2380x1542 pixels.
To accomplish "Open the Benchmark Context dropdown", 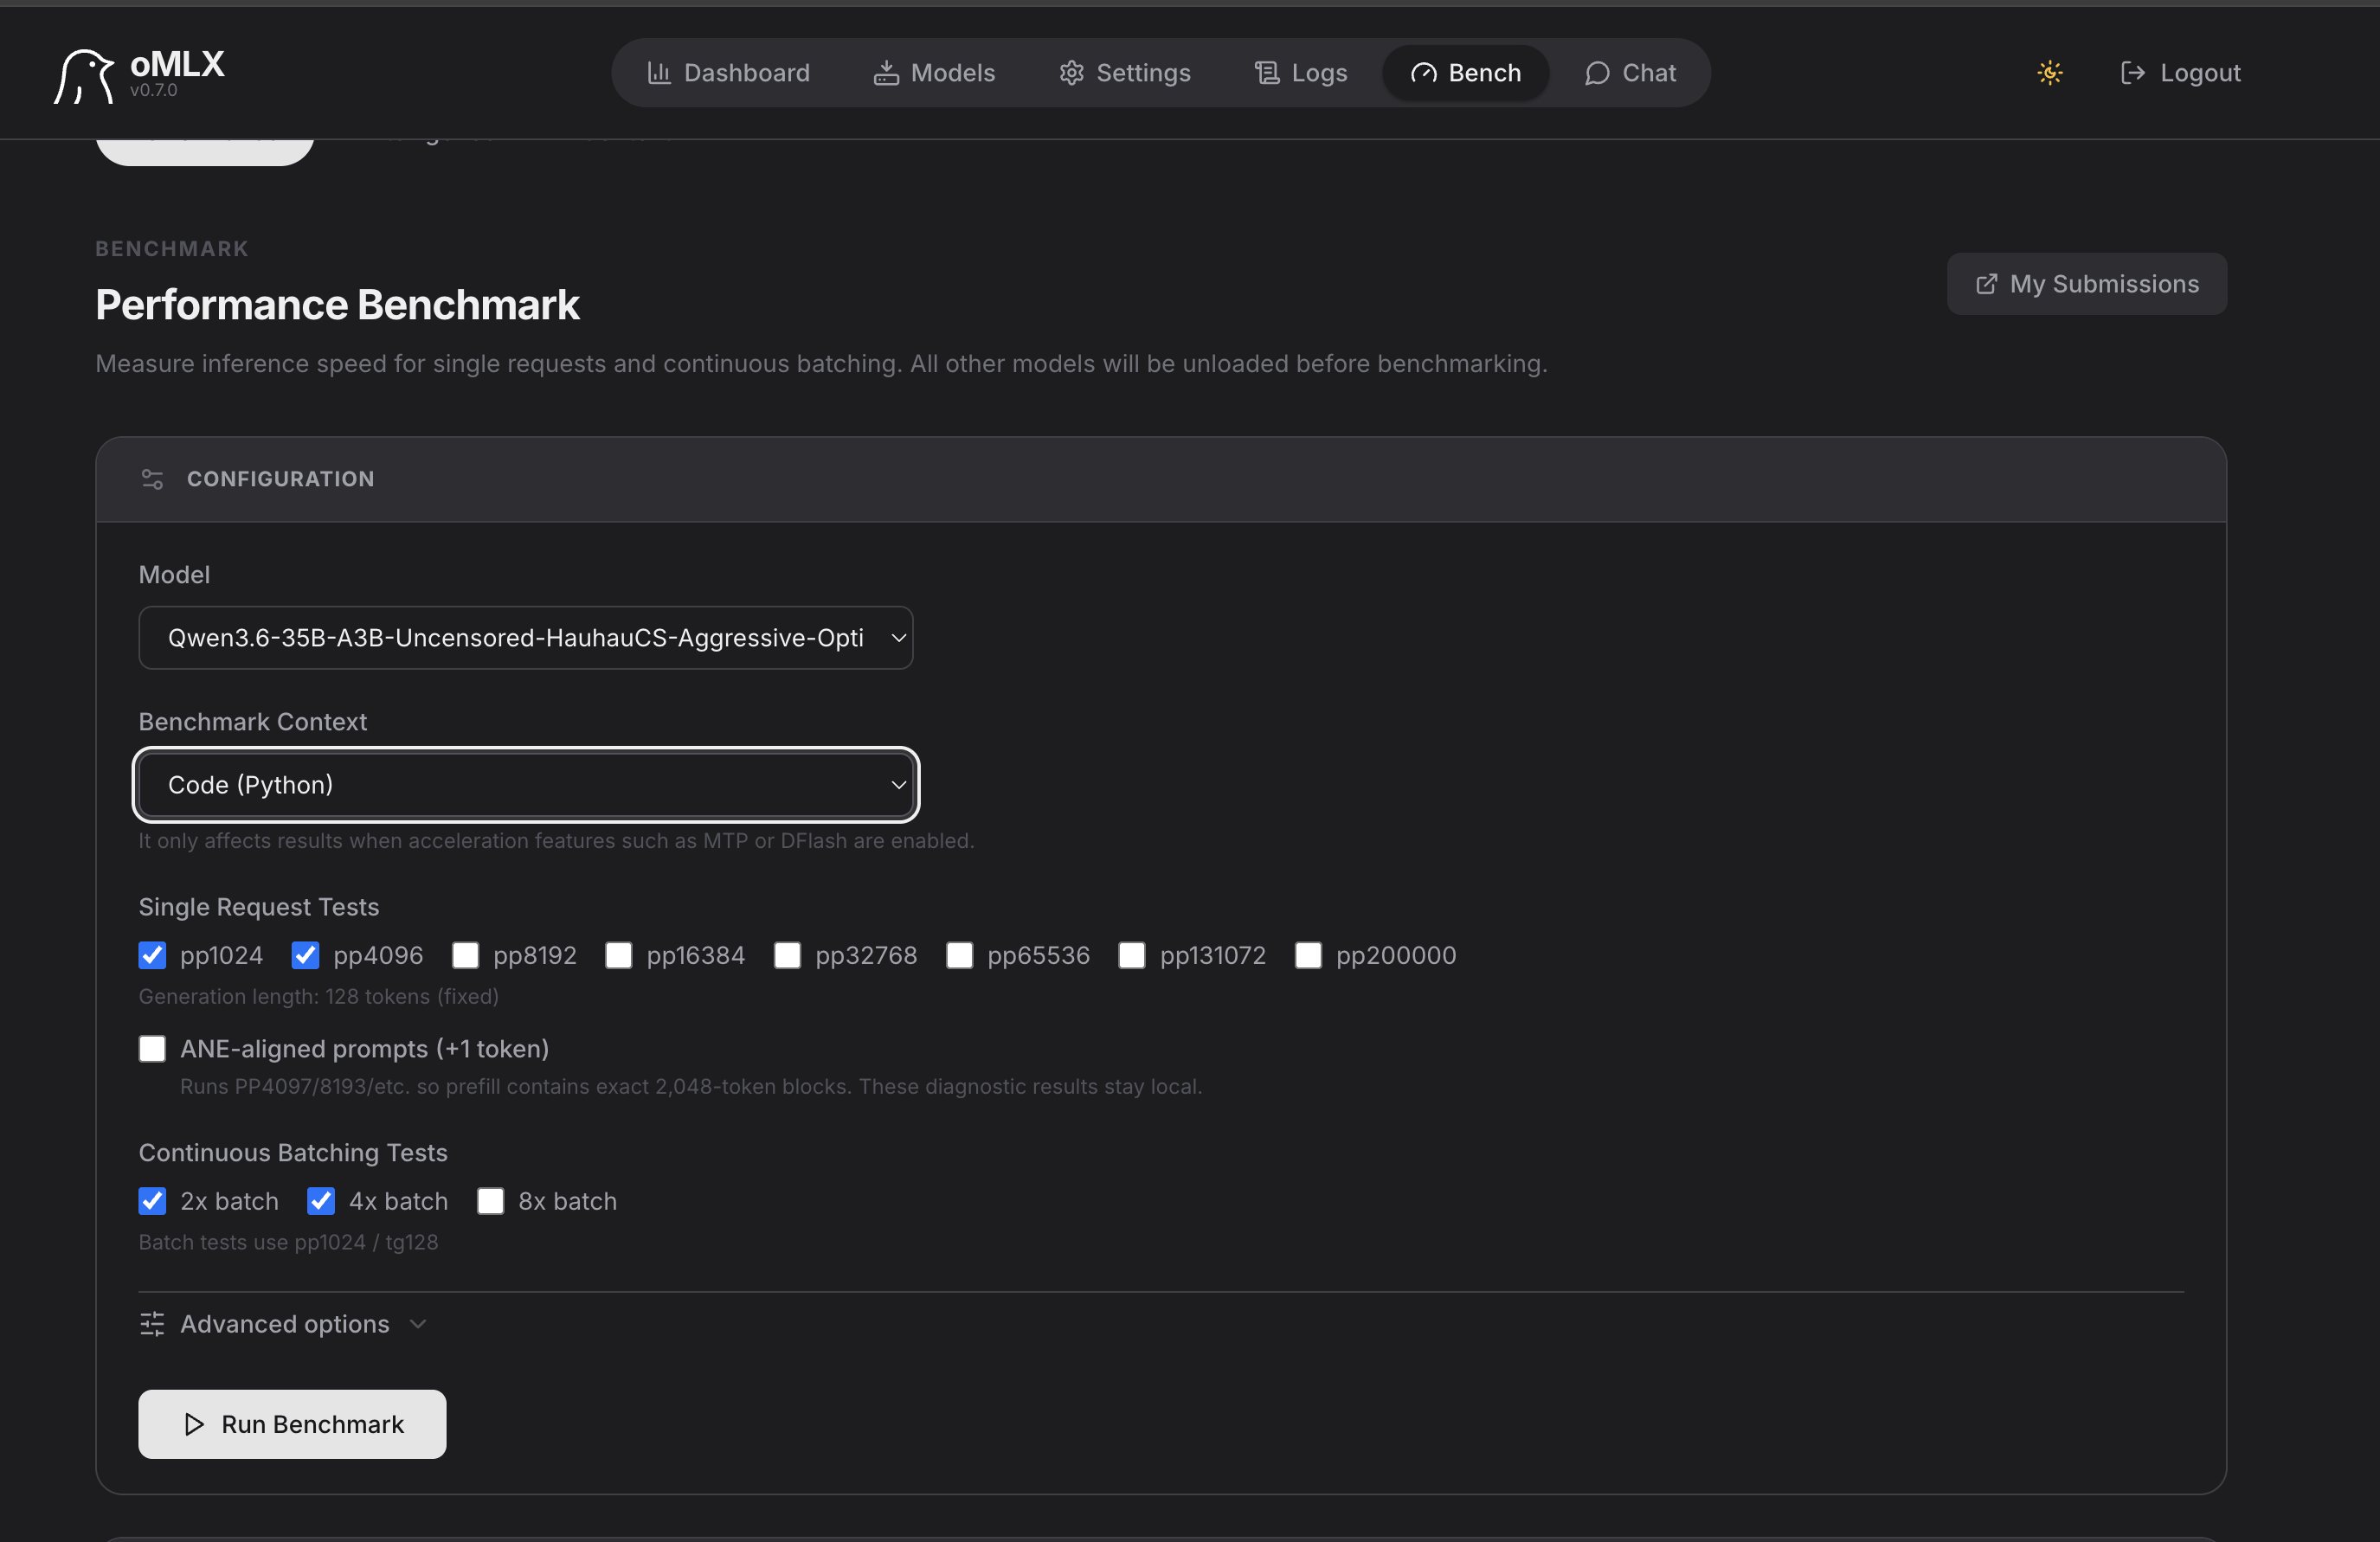I will point(526,785).
